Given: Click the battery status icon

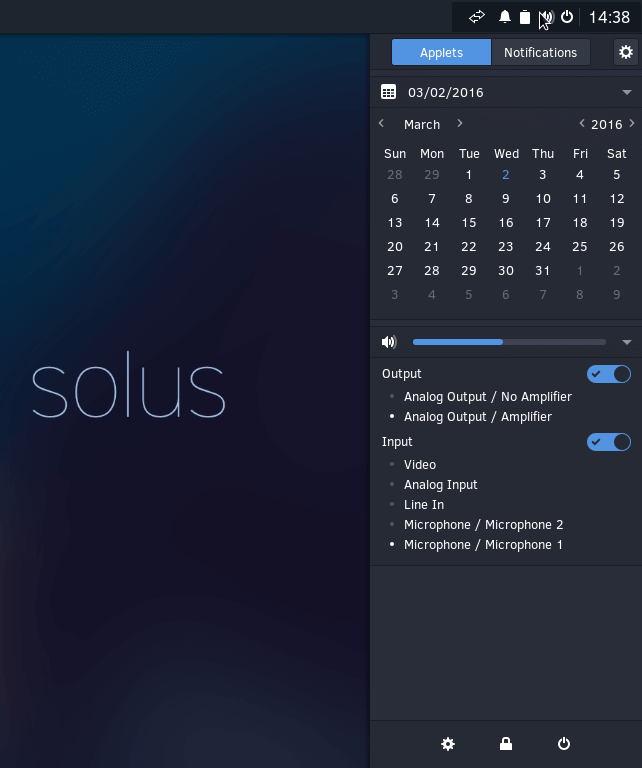Looking at the screenshot, I should click(x=524, y=17).
